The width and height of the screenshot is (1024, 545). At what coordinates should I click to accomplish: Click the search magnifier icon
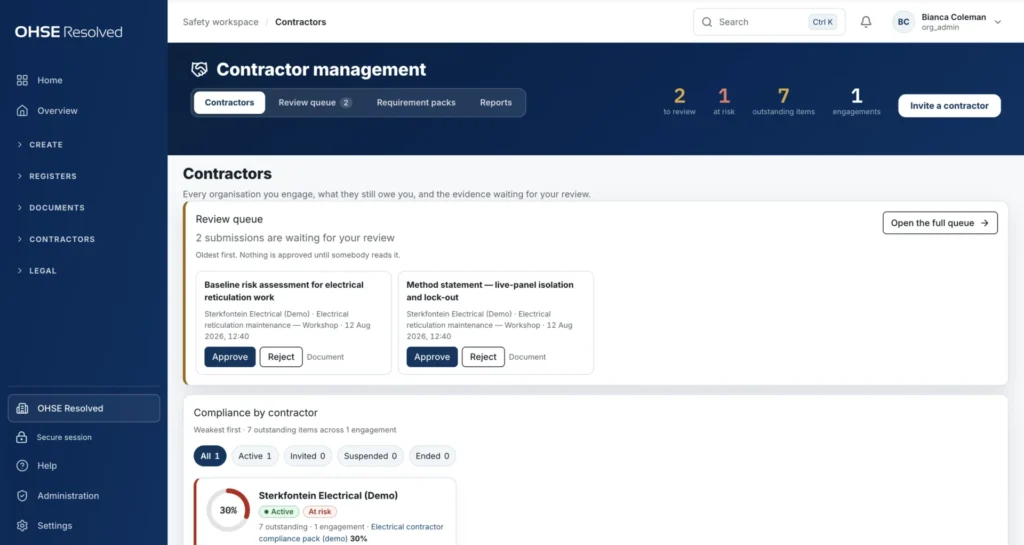[707, 22]
